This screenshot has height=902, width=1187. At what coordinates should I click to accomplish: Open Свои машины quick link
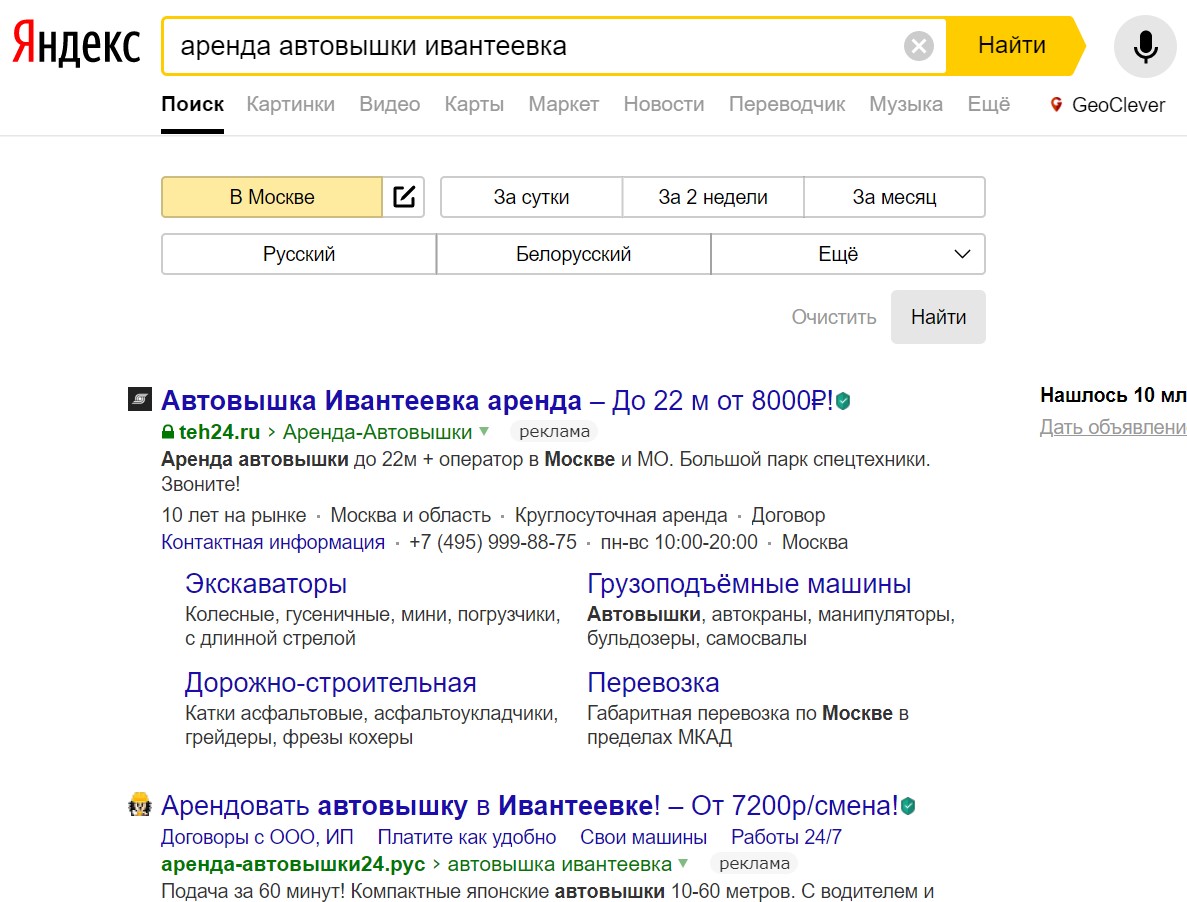click(x=643, y=838)
